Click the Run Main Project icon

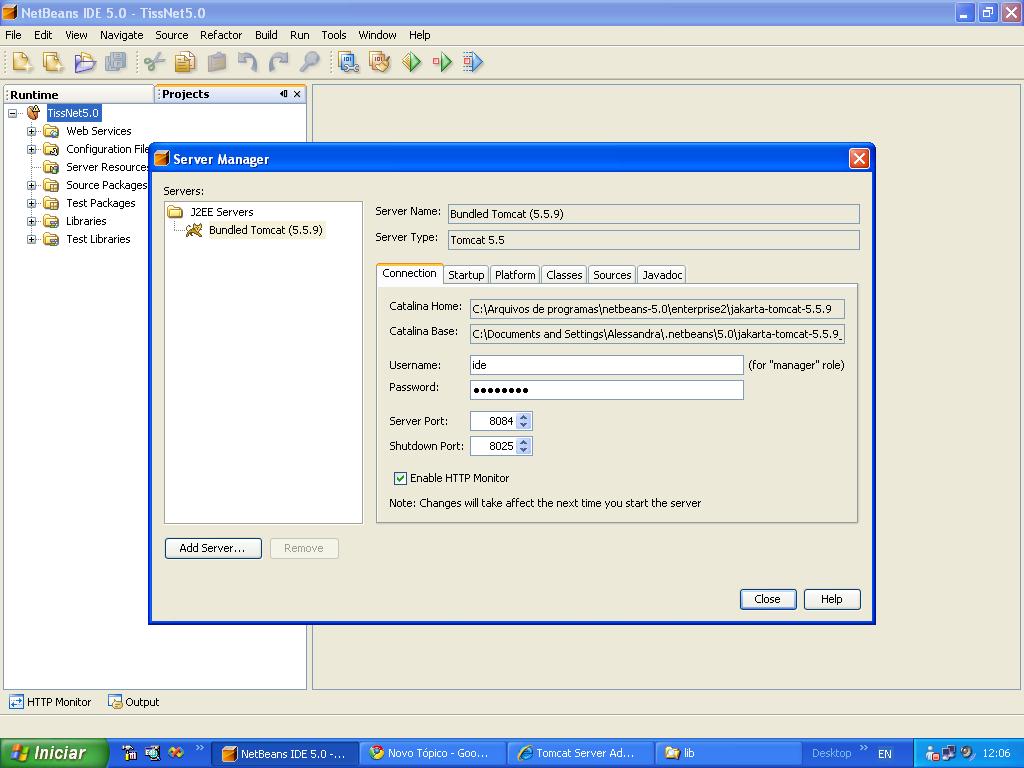pyautogui.click(x=411, y=62)
